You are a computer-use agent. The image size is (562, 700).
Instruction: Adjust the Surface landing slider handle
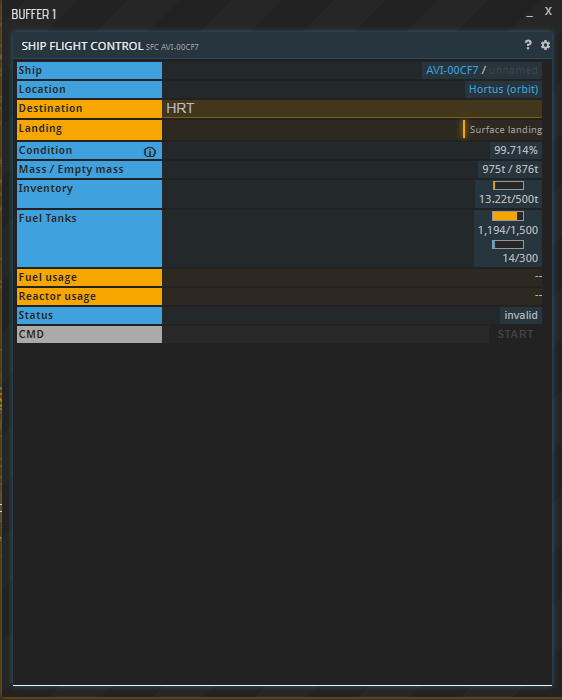(x=464, y=129)
